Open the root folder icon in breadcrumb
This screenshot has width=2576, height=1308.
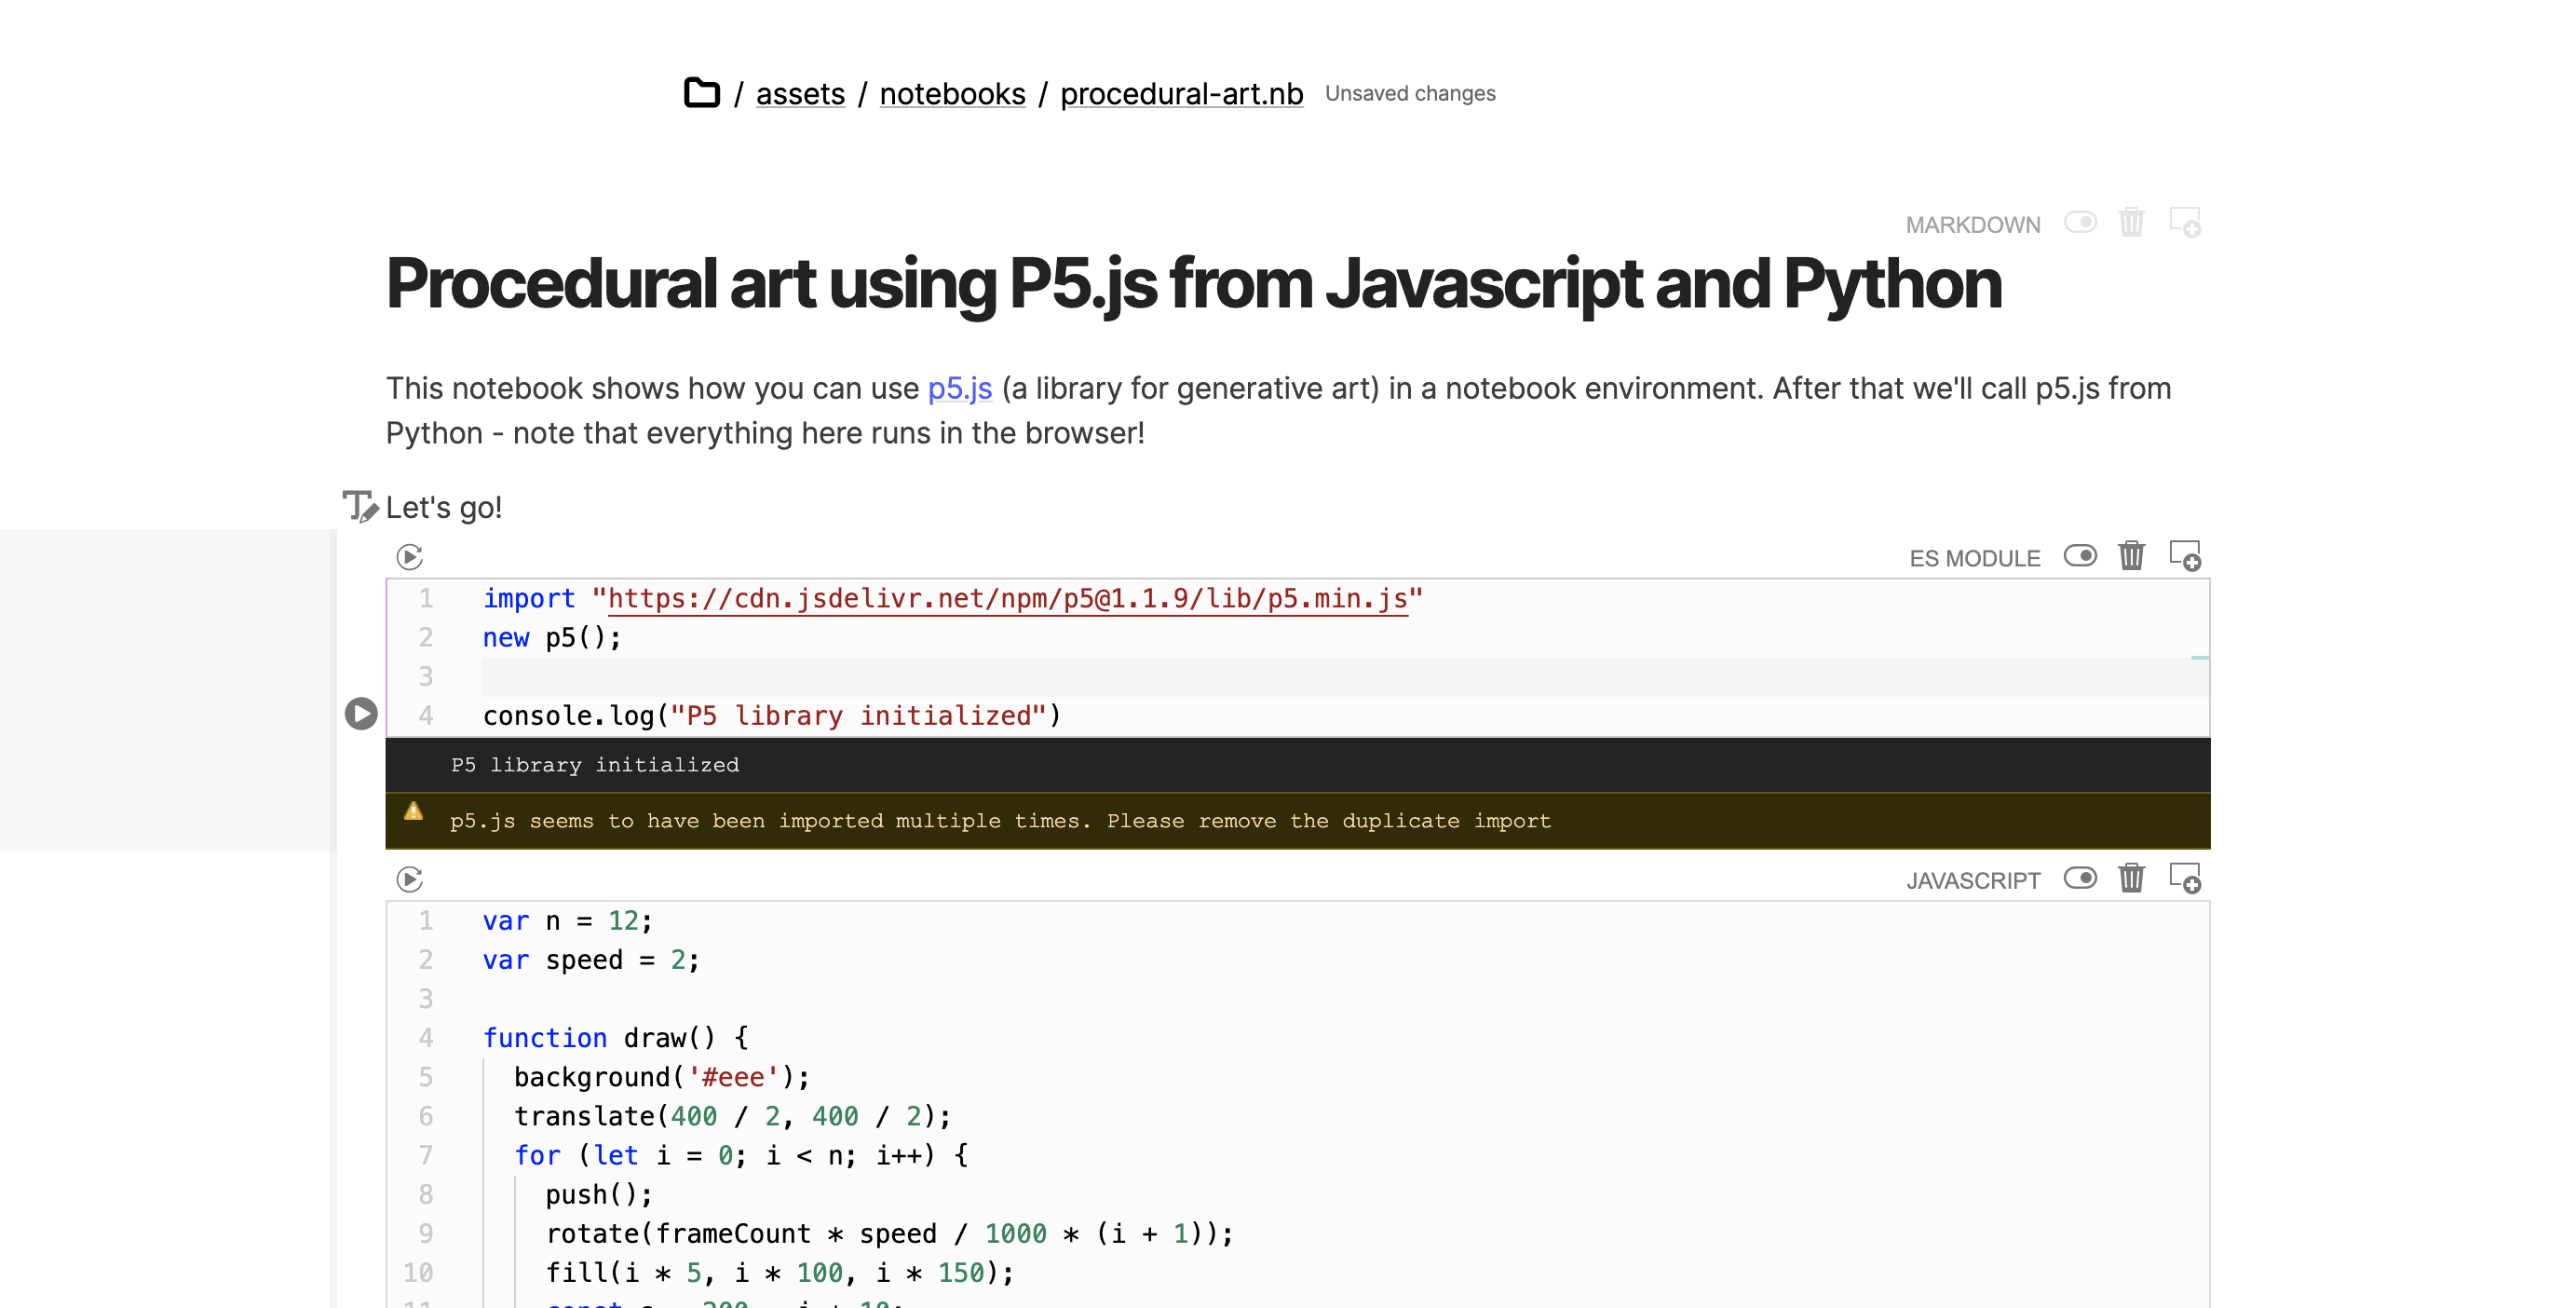pos(701,93)
